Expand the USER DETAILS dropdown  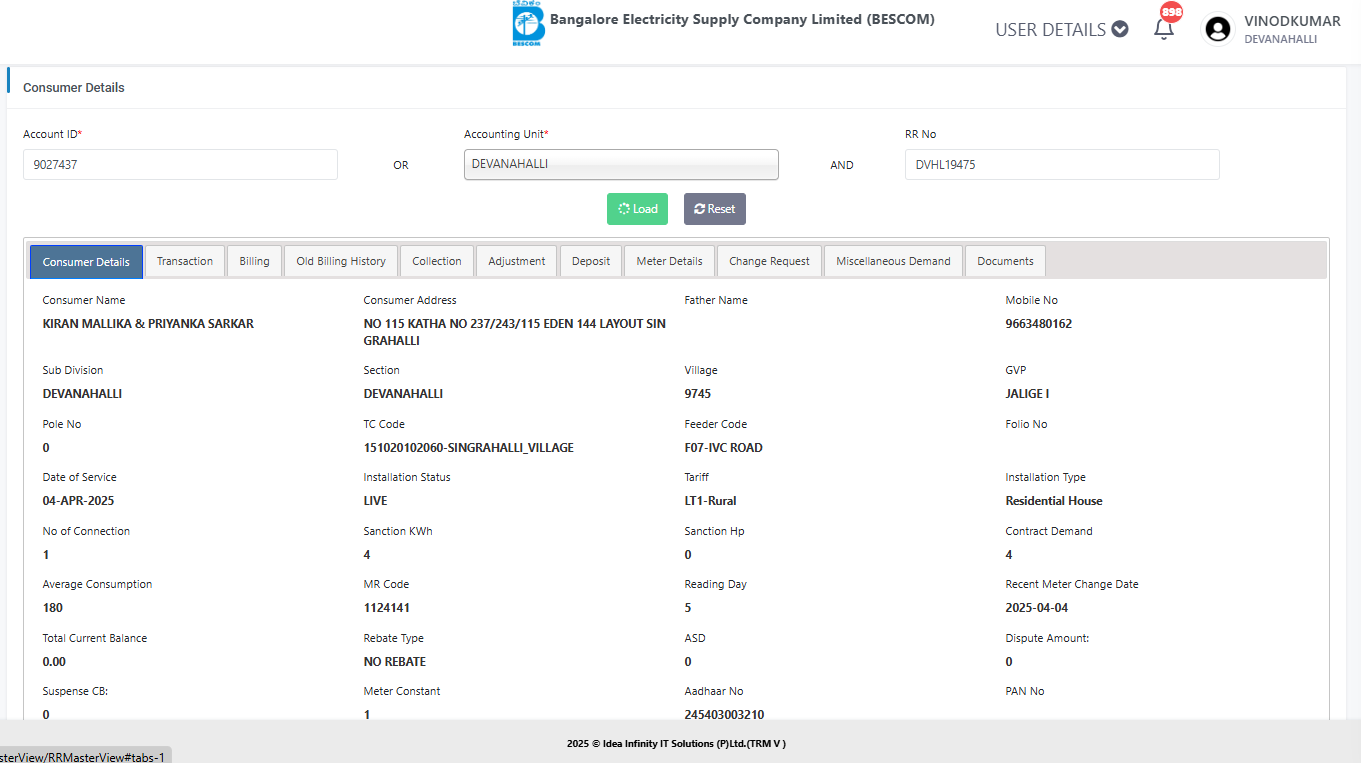coord(1061,29)
